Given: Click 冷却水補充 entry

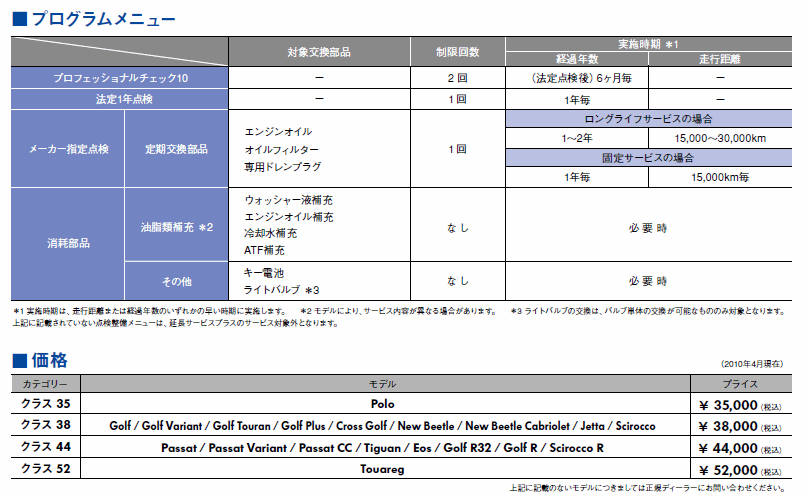Looking at the screenshot, I should pyautogui.click(x=271, y=233).
